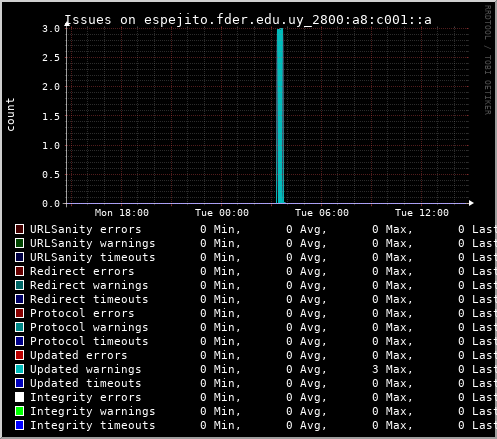Click the Integrity warnings bright green swatch
This screenshot has width=497, height=439.
(19, 411)
